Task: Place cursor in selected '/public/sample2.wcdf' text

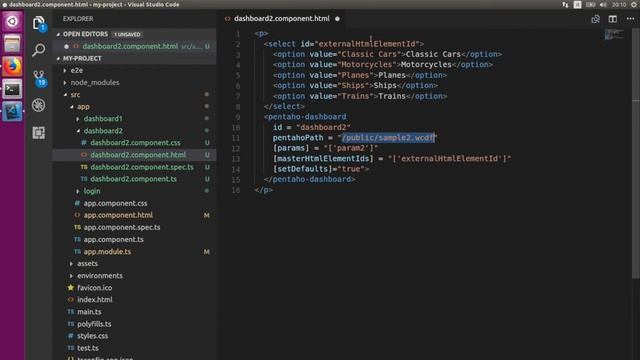Action: [x=388, y=138]
